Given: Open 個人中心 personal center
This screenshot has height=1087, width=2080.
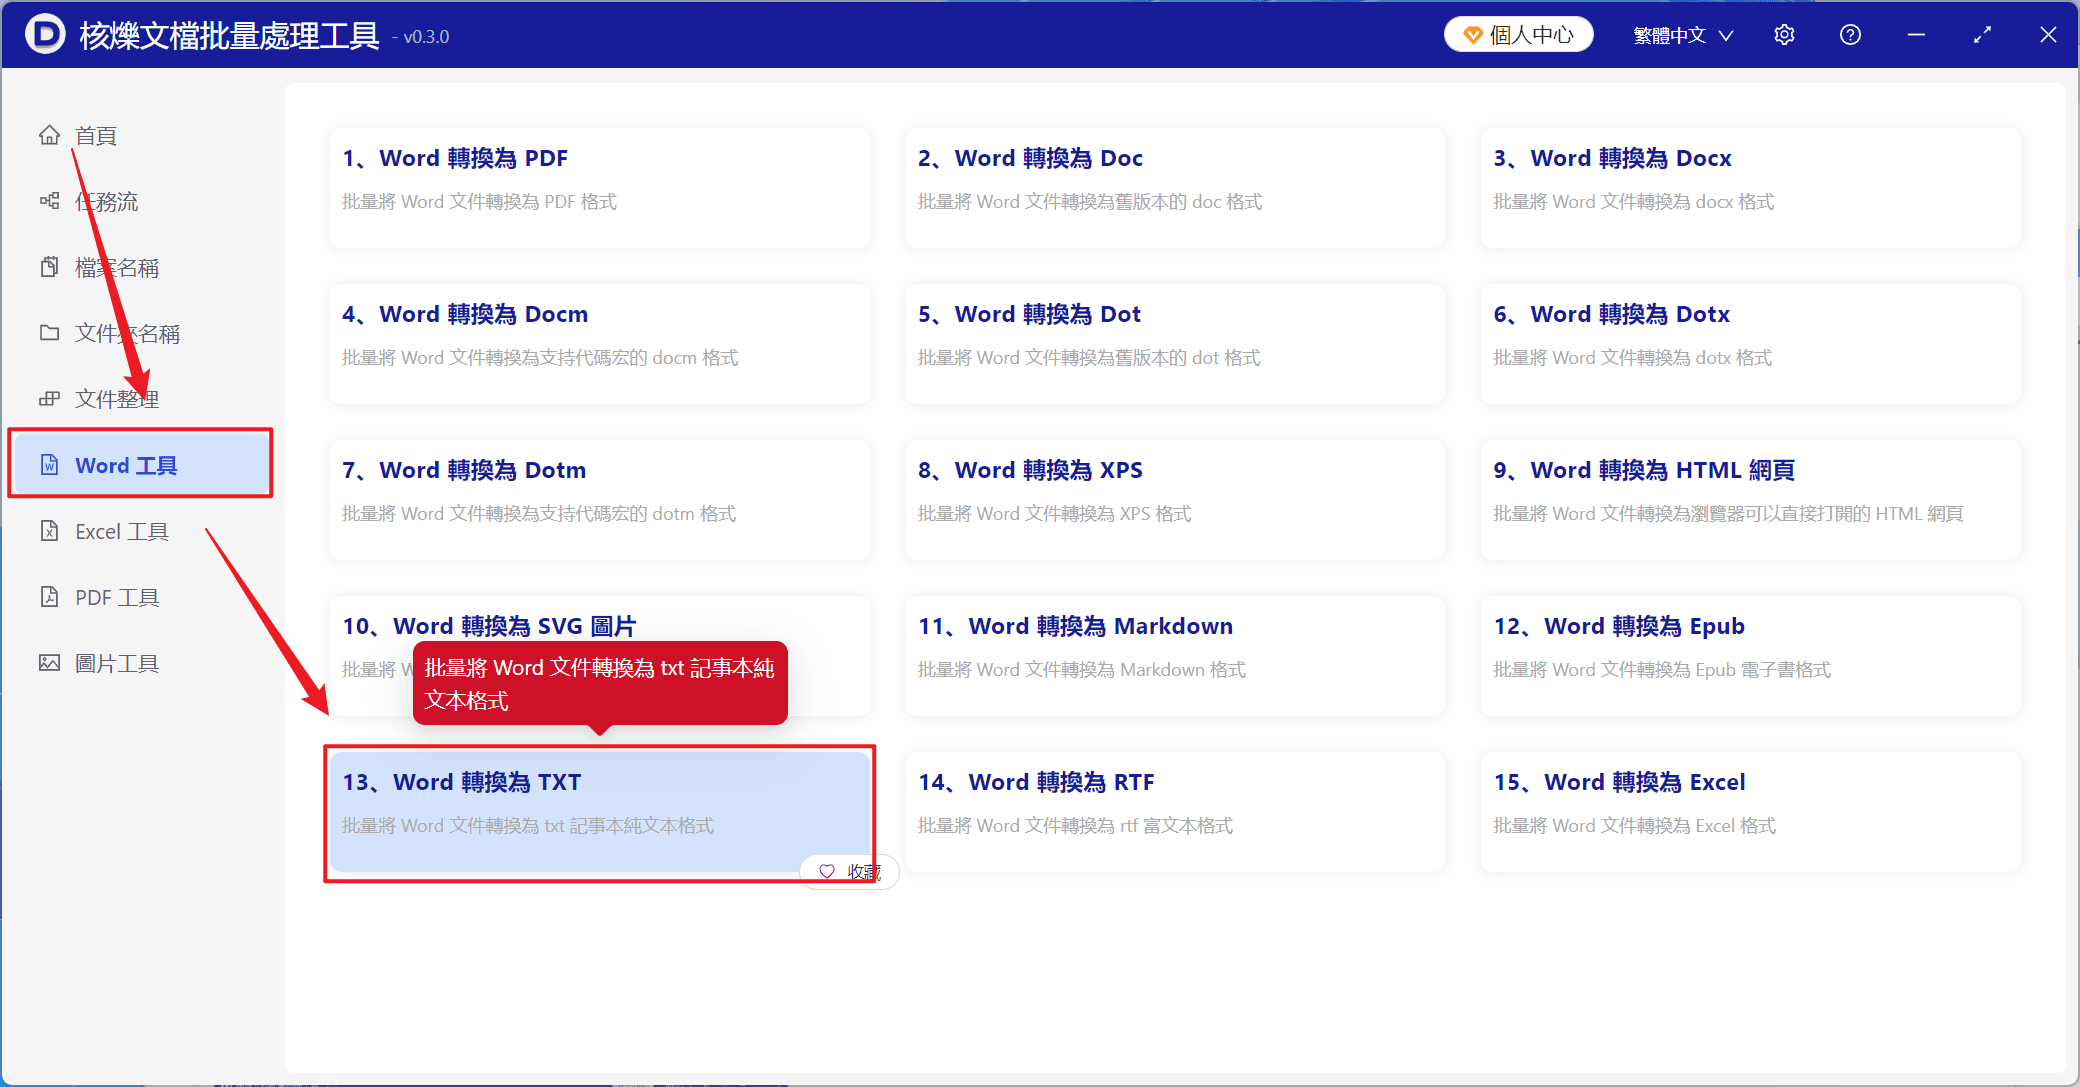Looking at the screenshot, I should click(x=1518, y=35).
